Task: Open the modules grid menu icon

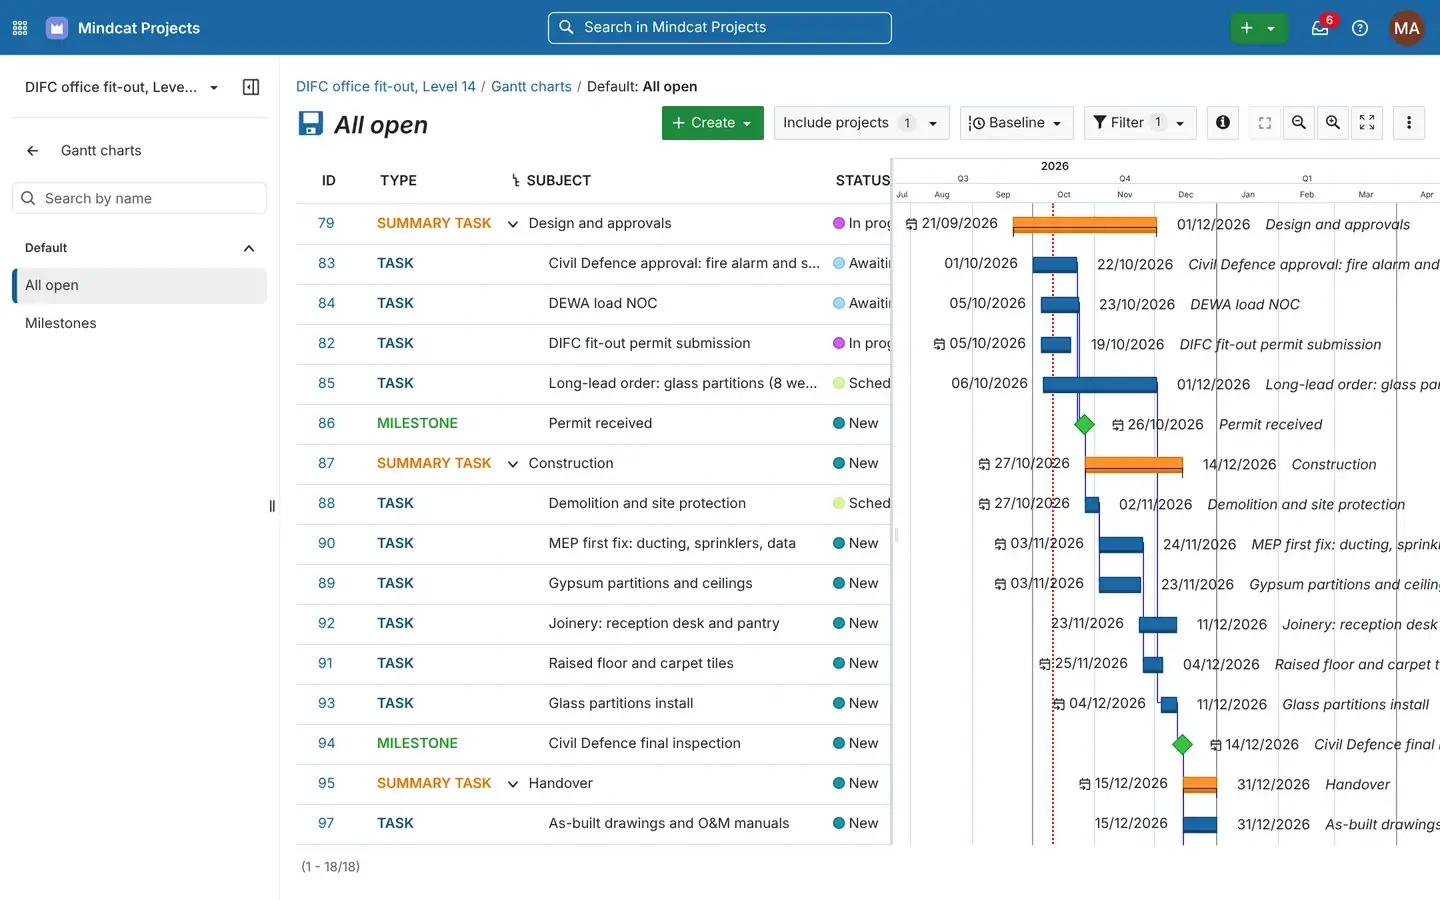Action: (20, 28)
